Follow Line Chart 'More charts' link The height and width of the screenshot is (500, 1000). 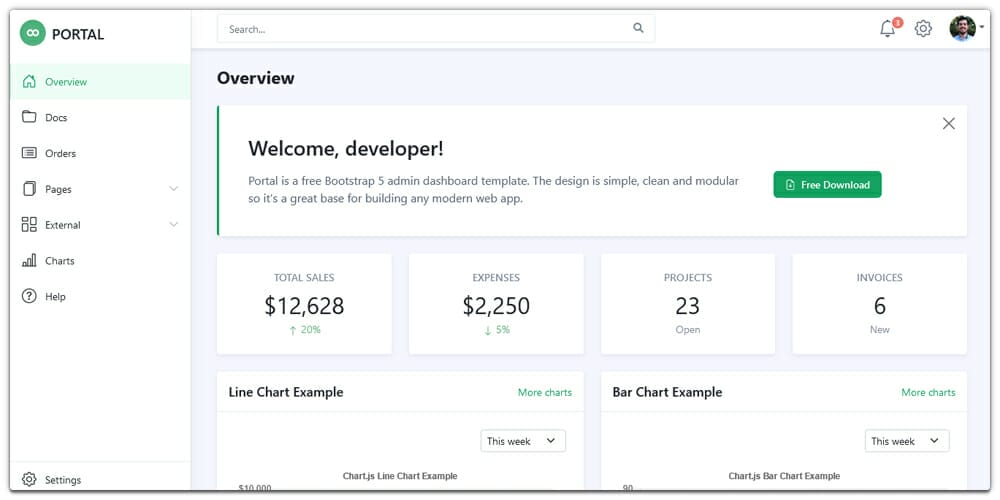(544, 393)
